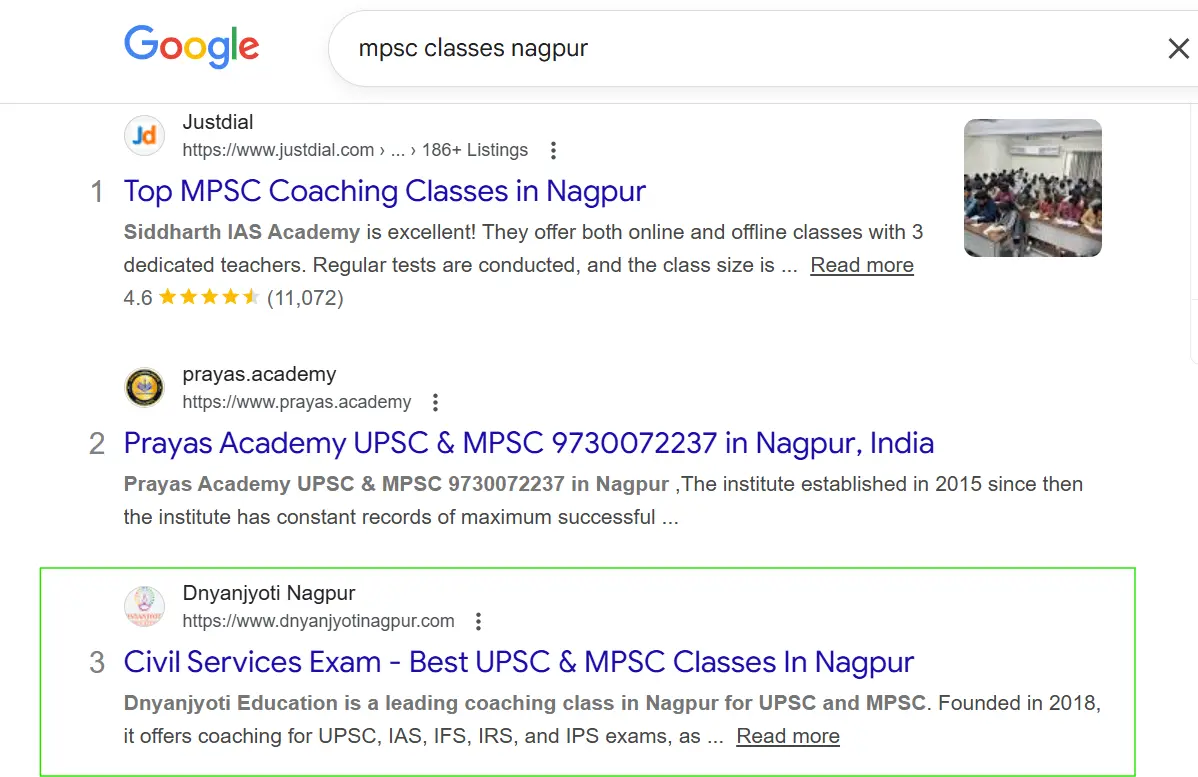Click the https://www.prayas.academy URL text
This screenshot has width=1198, height=777.
pos(296,402)
